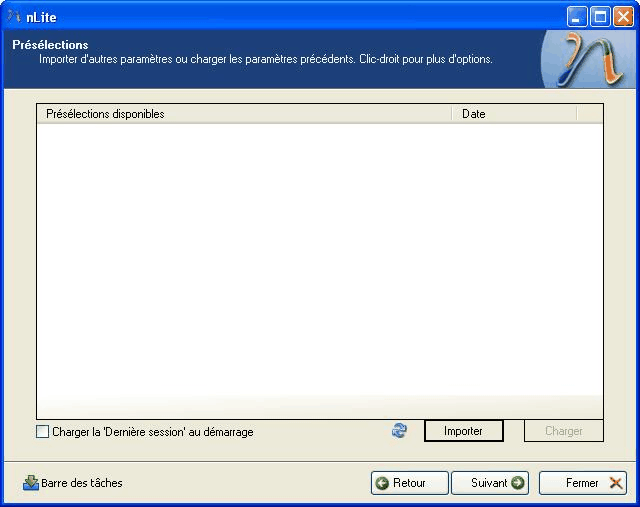The height and width of the screenshot is (507, 640).
Task: Go back with the Retour button
Action: pyautogui.click(x=409, y=483)
